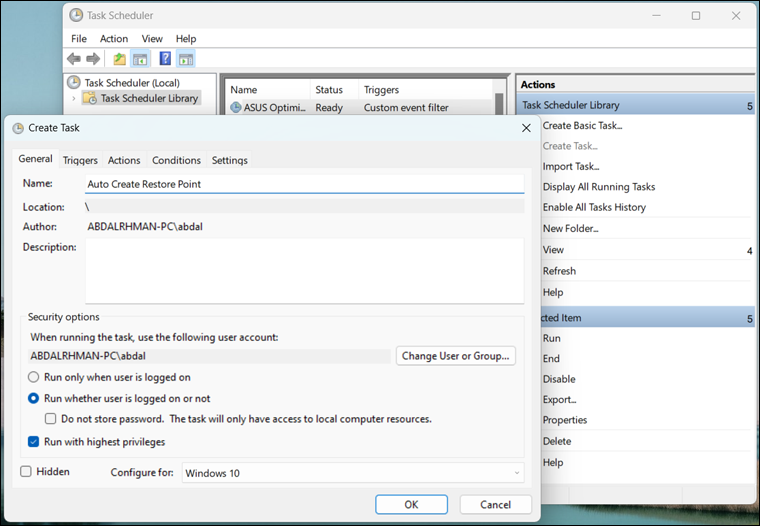This screenshot has width=760, height=526.
Task: Toggle the Show/Hide Console Tree icon
Action: tap(140, 59)
